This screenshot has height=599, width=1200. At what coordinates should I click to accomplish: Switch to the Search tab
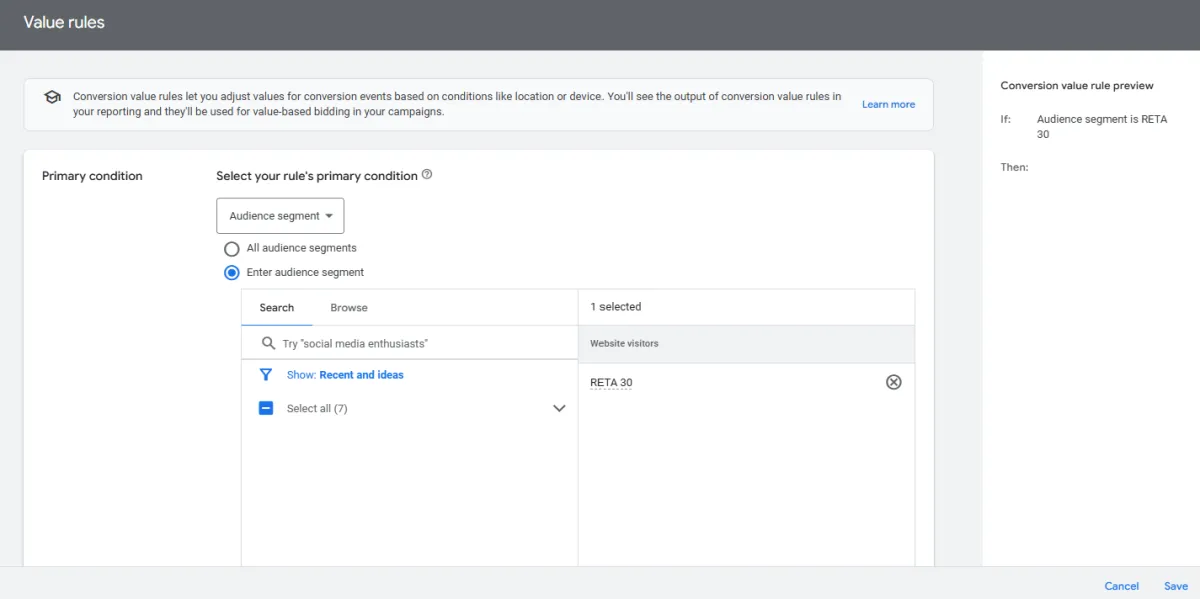pyautogui.click(x=277, y=308)
